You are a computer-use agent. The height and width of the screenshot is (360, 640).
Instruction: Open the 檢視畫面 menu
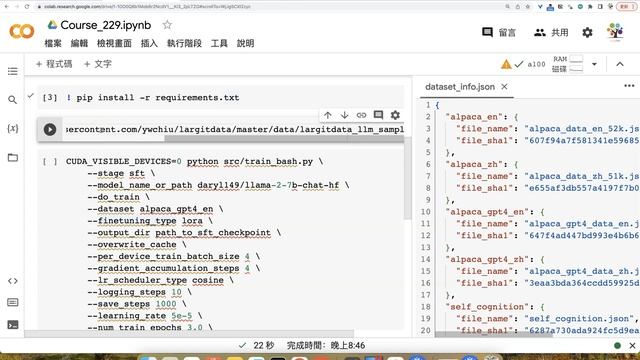tap(114, 43)
